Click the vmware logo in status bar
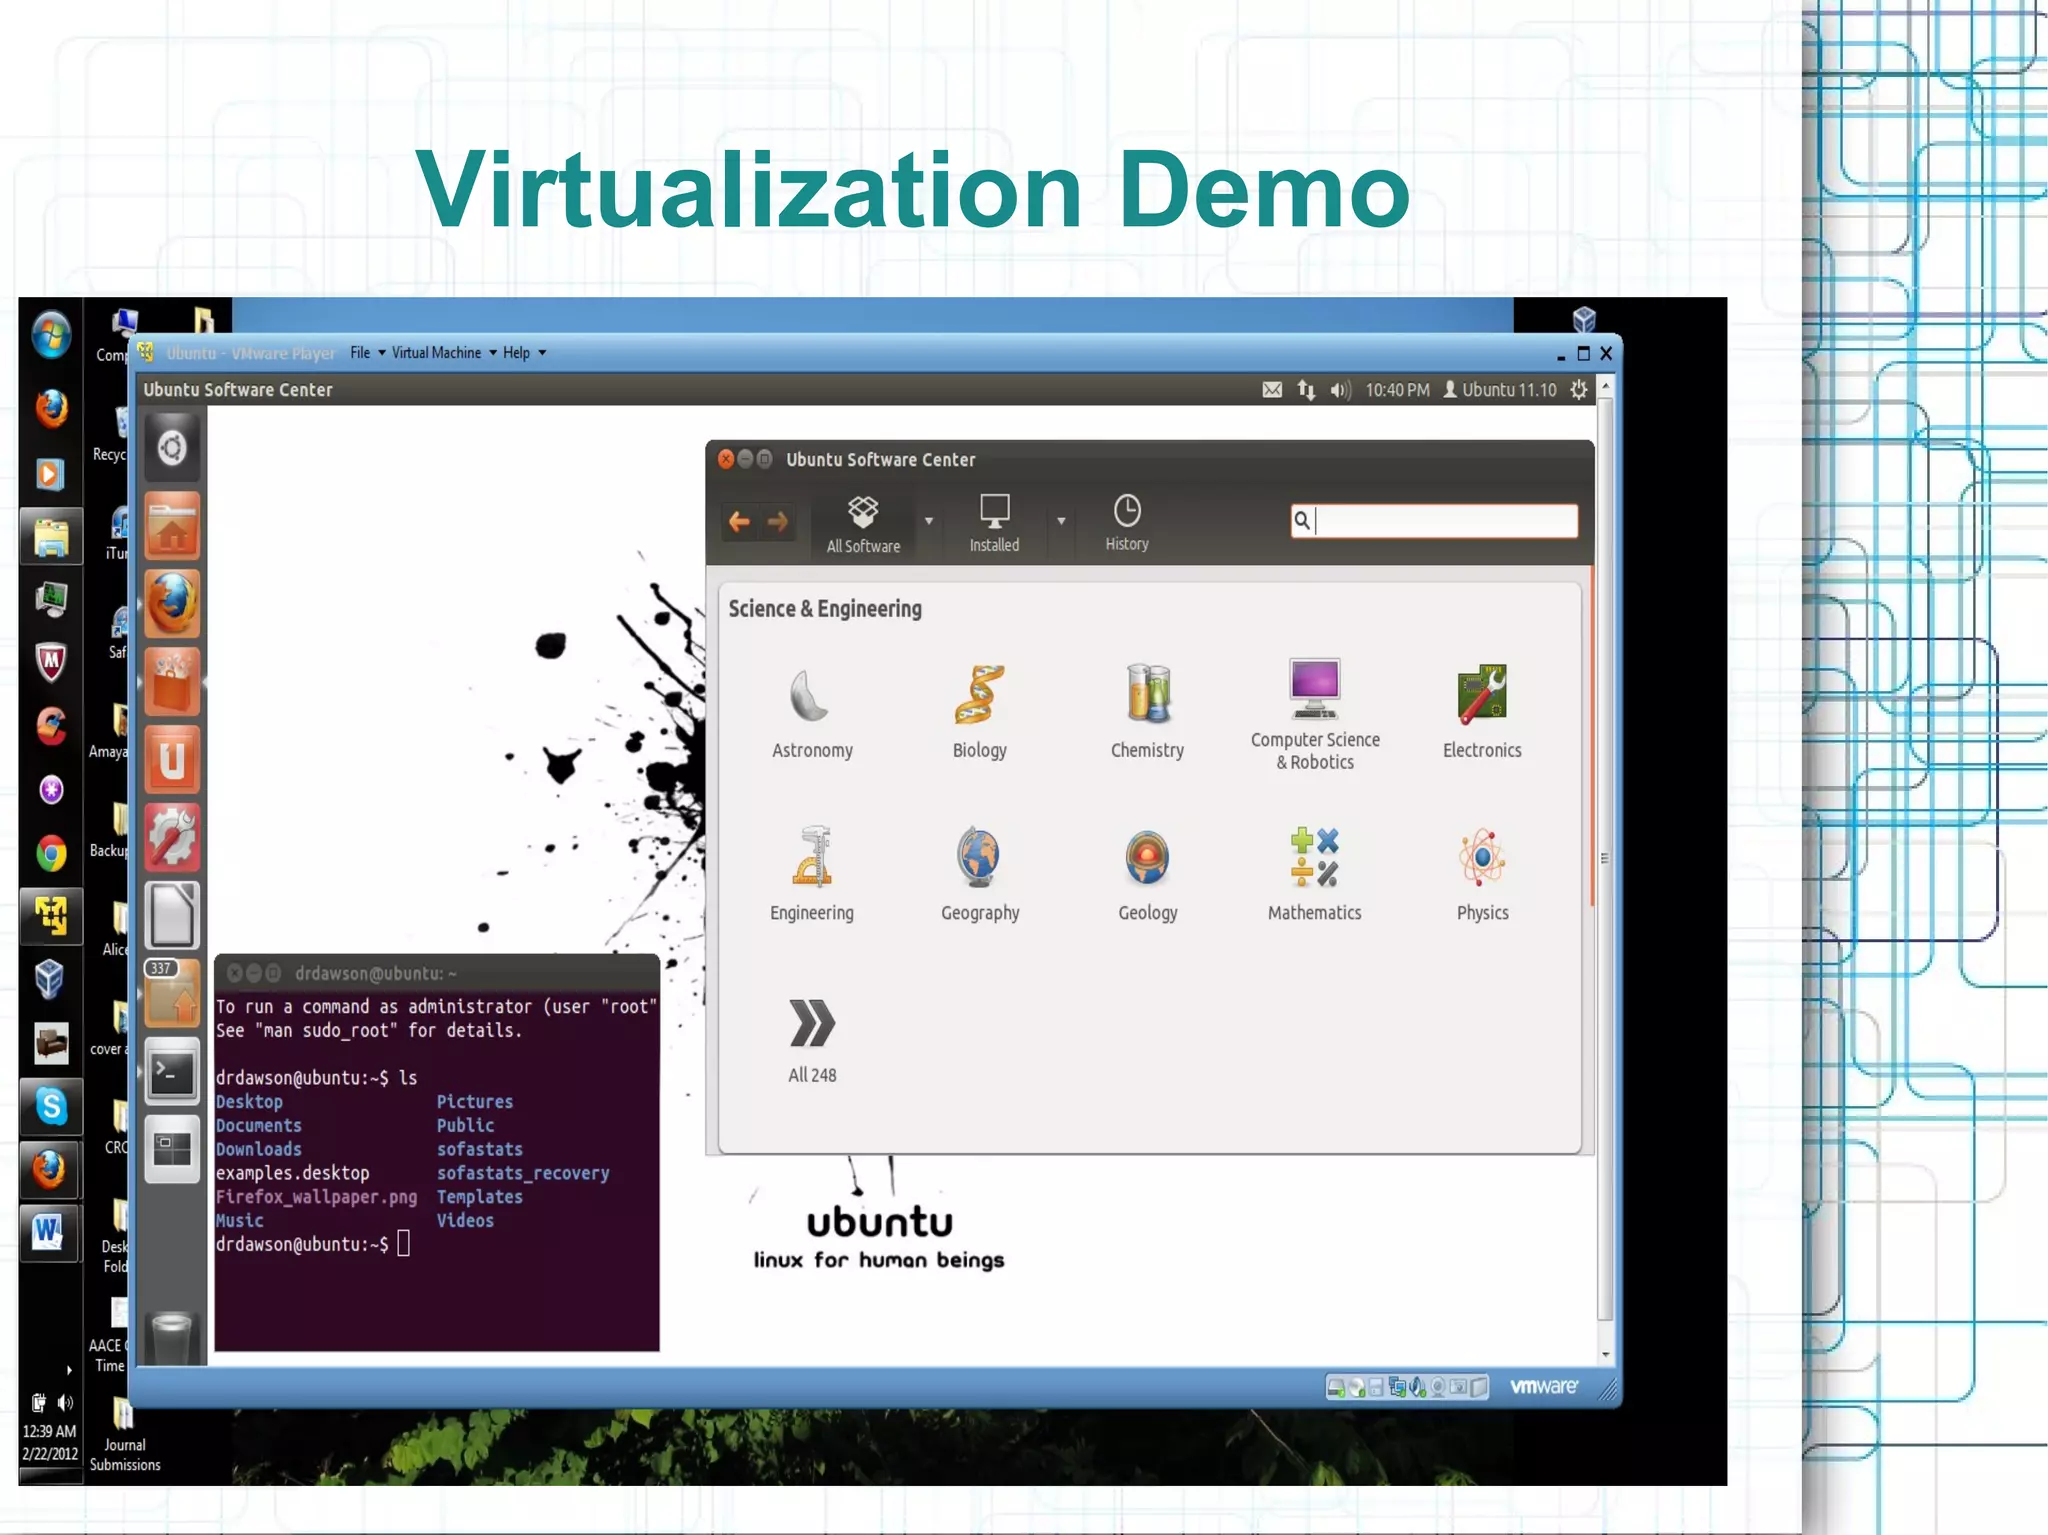This screenshot has height=1535, width=2048. [1544, 1386]
